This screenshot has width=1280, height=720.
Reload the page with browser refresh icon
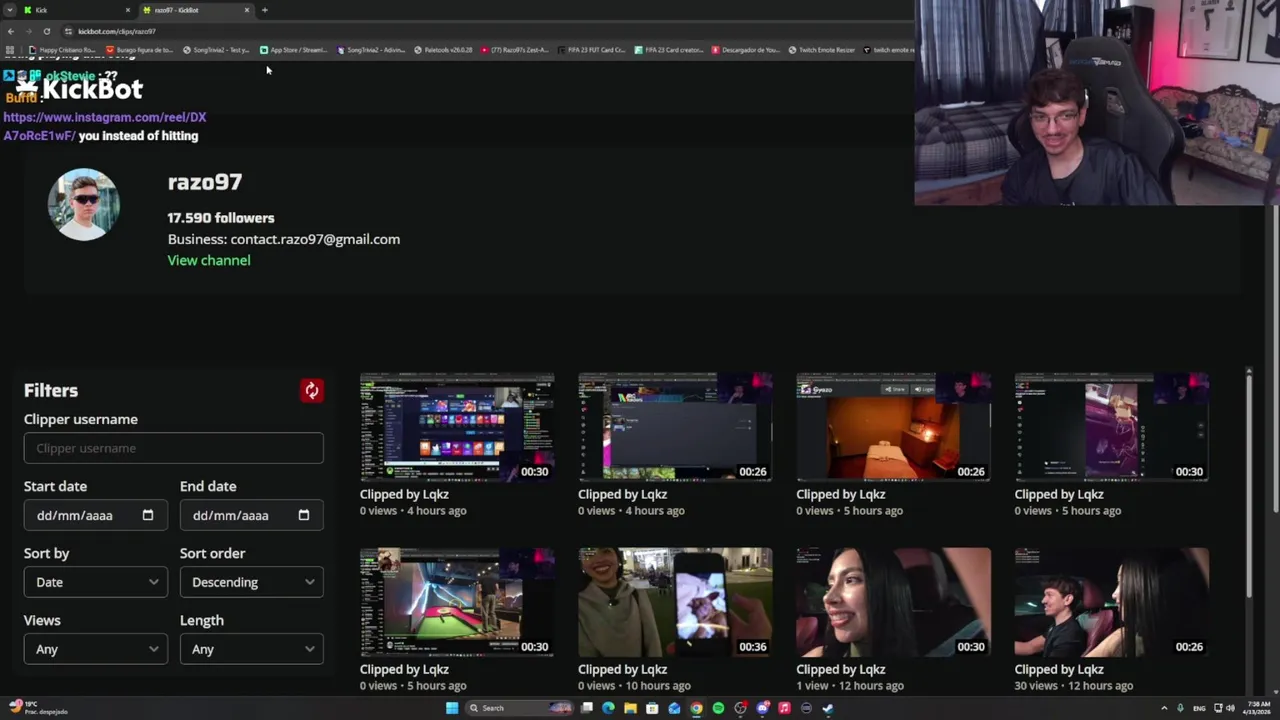[x=46, y=31]
